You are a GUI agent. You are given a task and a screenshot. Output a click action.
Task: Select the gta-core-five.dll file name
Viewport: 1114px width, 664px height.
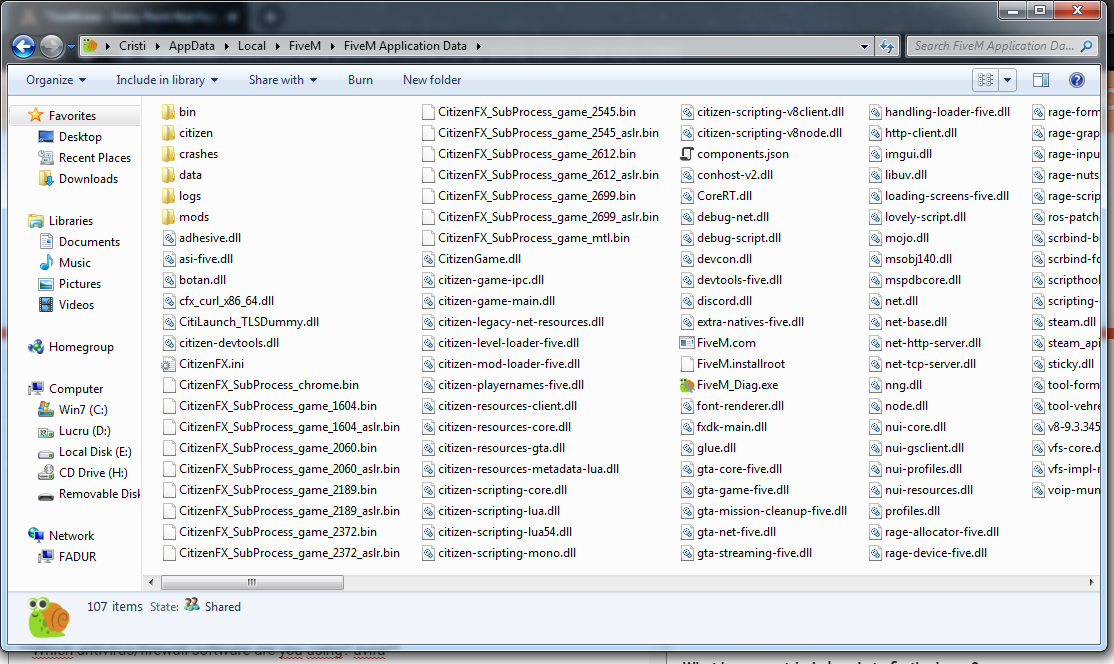coord(739,469)
